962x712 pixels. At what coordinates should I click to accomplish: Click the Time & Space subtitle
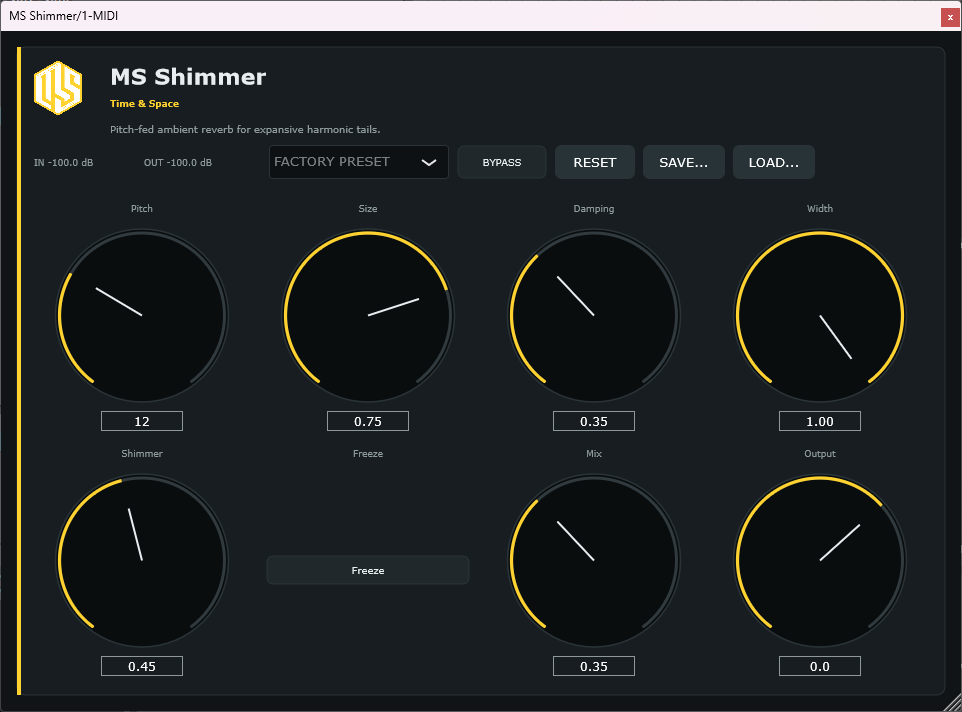(144, 104)
